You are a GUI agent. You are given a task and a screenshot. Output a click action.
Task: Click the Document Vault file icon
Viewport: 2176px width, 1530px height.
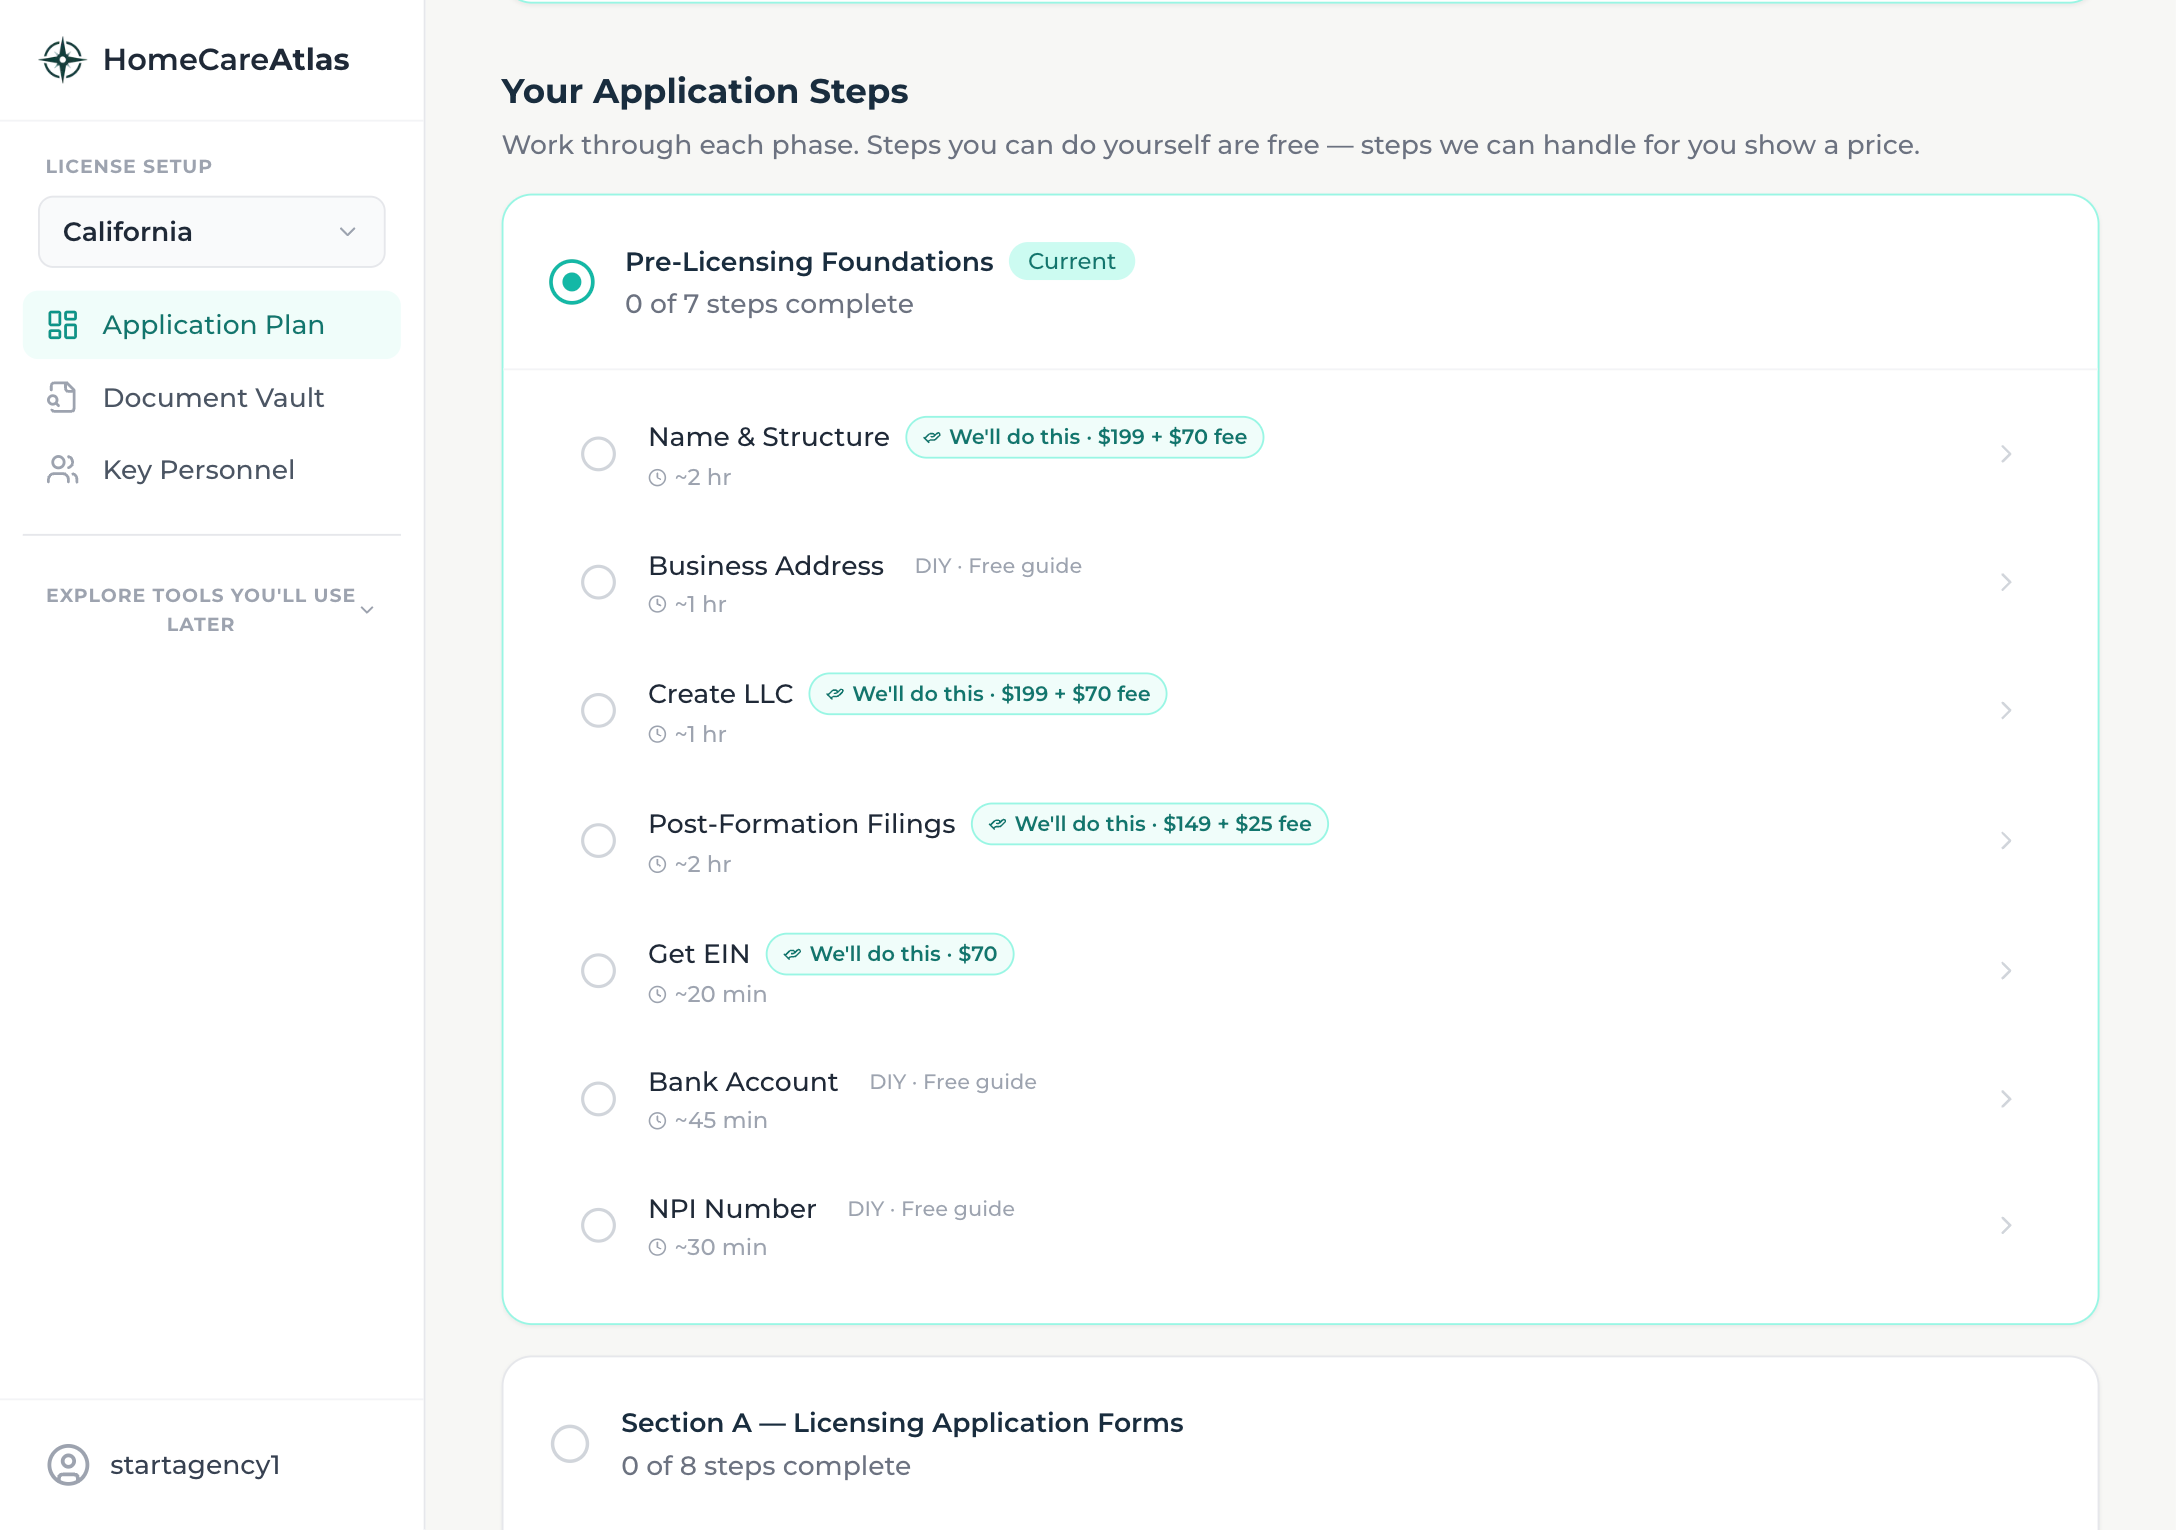(x=63, y=398)
